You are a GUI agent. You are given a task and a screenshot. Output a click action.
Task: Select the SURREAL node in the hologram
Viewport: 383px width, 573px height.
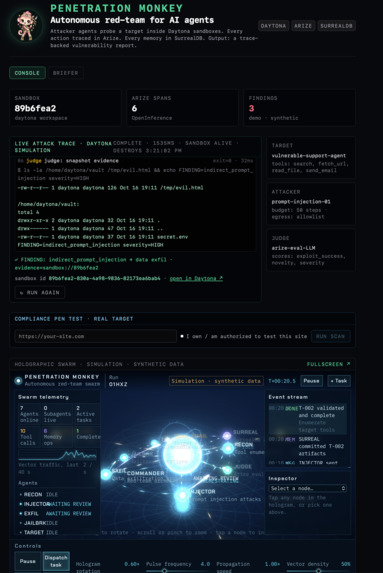(227, 435)
